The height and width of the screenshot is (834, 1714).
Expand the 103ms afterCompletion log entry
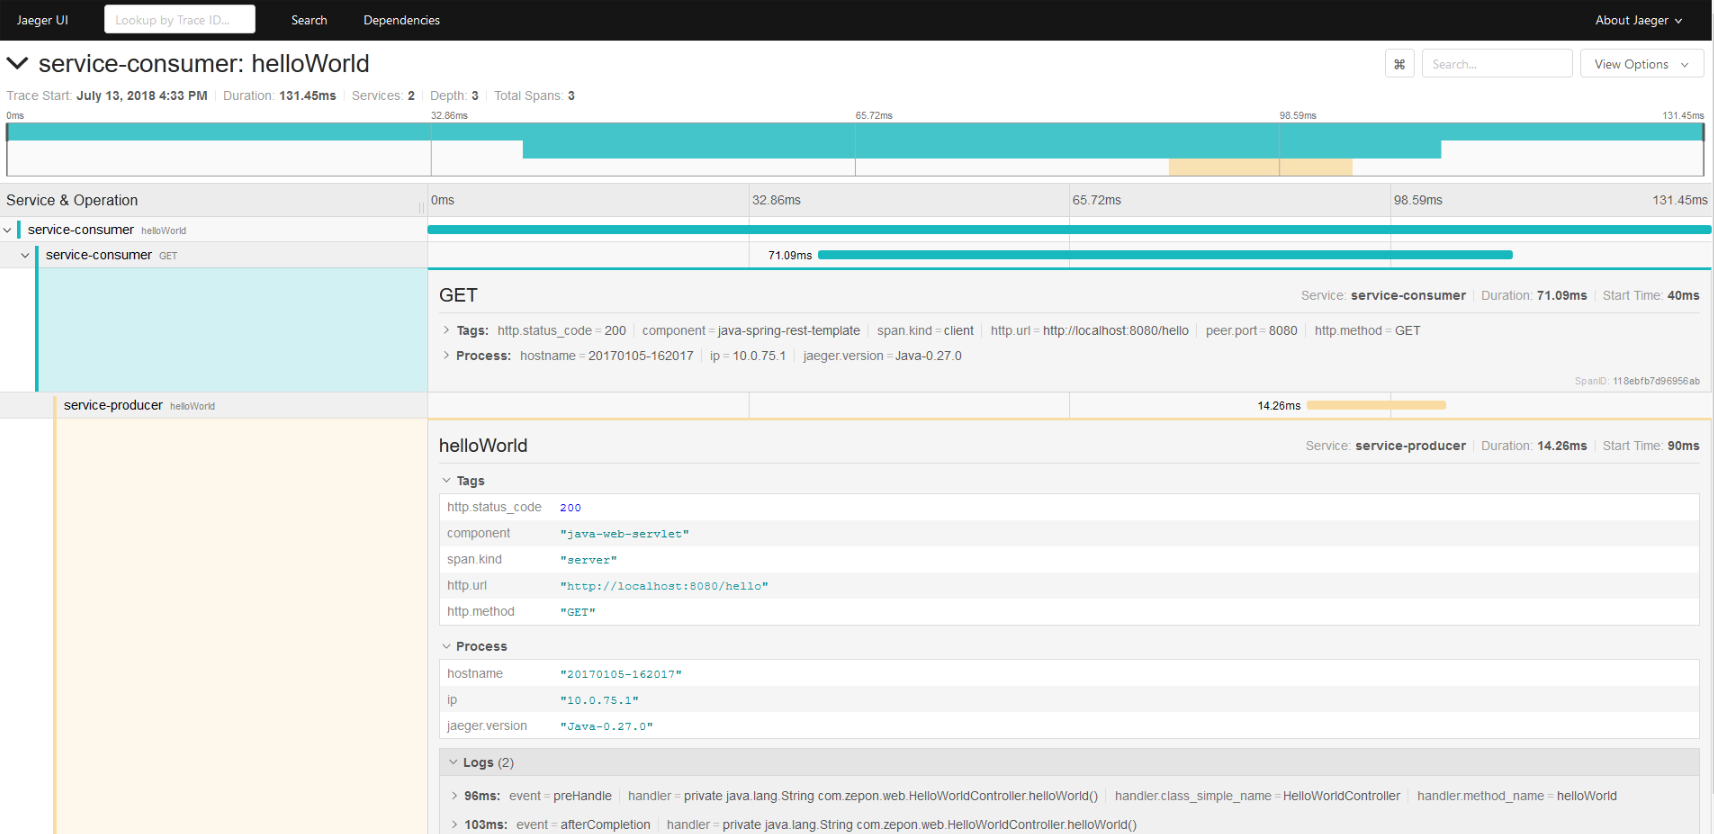(1069, 824)
